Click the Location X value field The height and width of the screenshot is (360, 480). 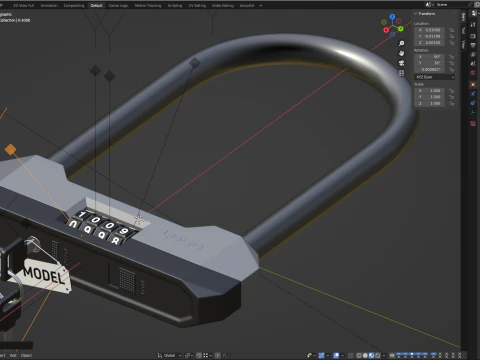[430, 30]
